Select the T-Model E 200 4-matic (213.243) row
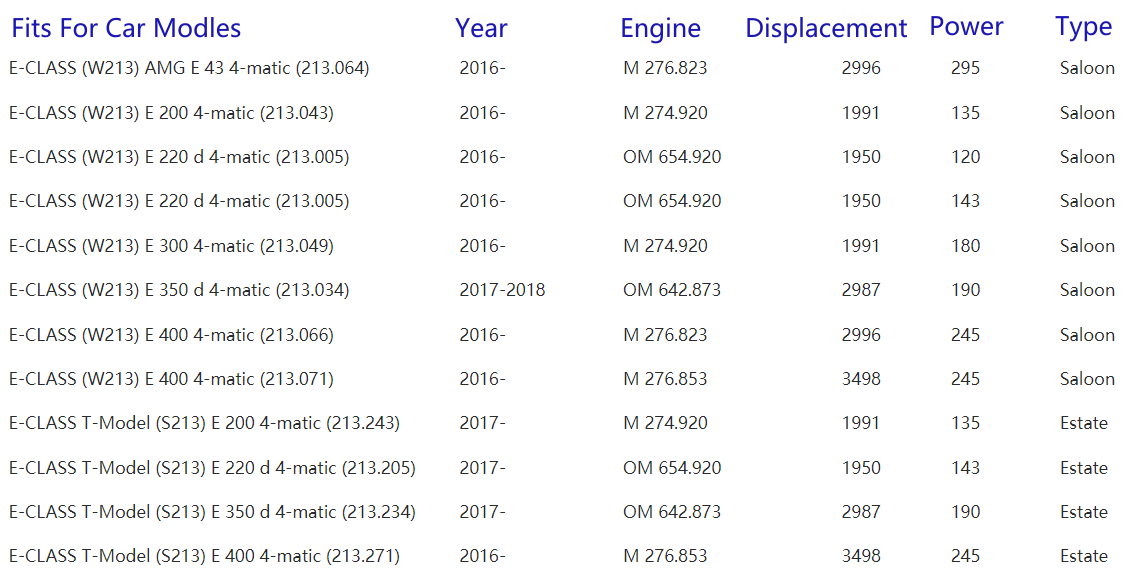 [204, 423]
